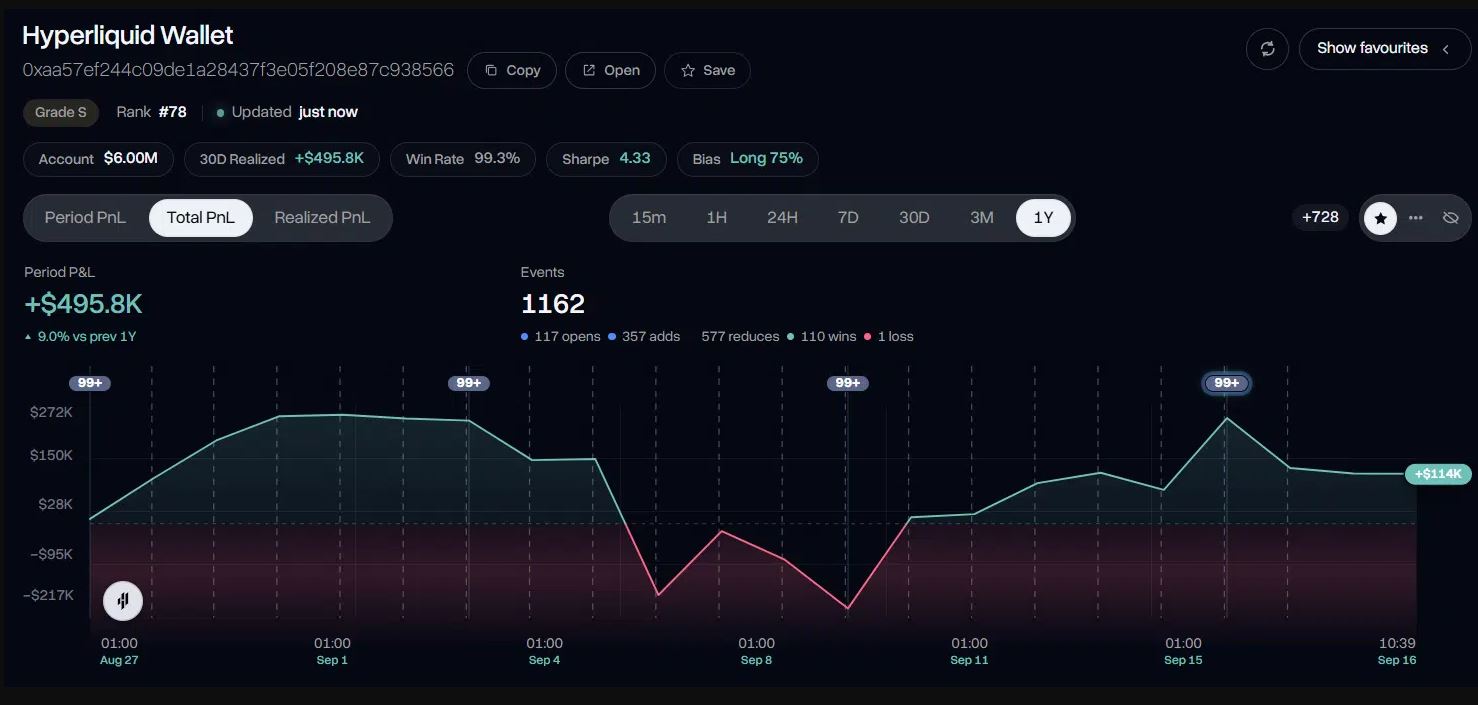Select the 3M timeframe
Screen dimensions: 1478x705
coord(982,217)
